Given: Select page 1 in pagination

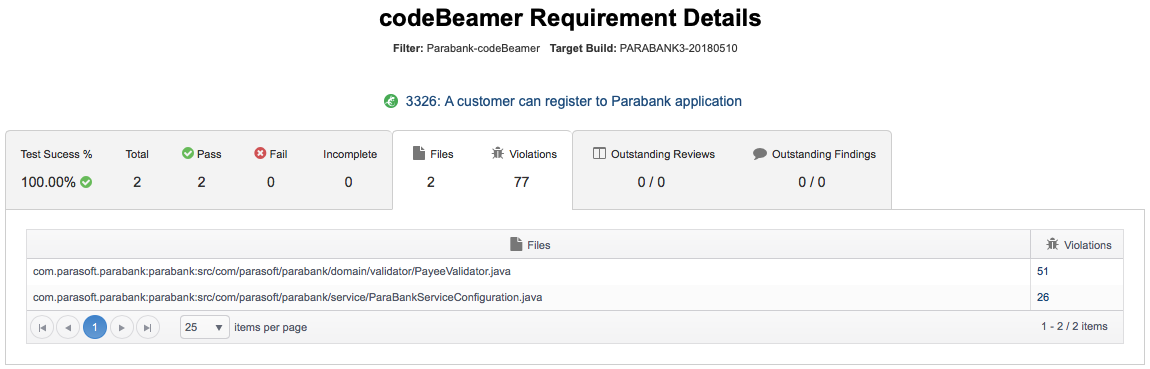Looking at the screenshot, I should [95, 327].
